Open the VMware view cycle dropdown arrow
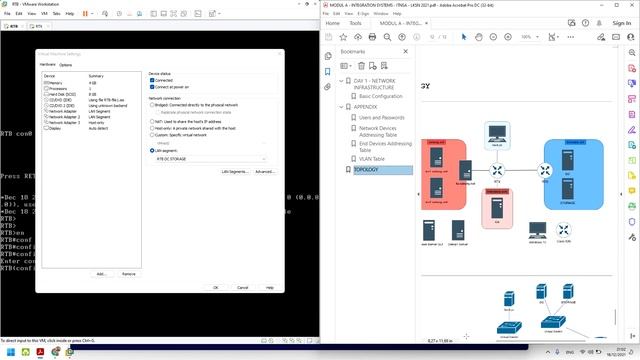The image size is (640, 360). click(219, 14)
